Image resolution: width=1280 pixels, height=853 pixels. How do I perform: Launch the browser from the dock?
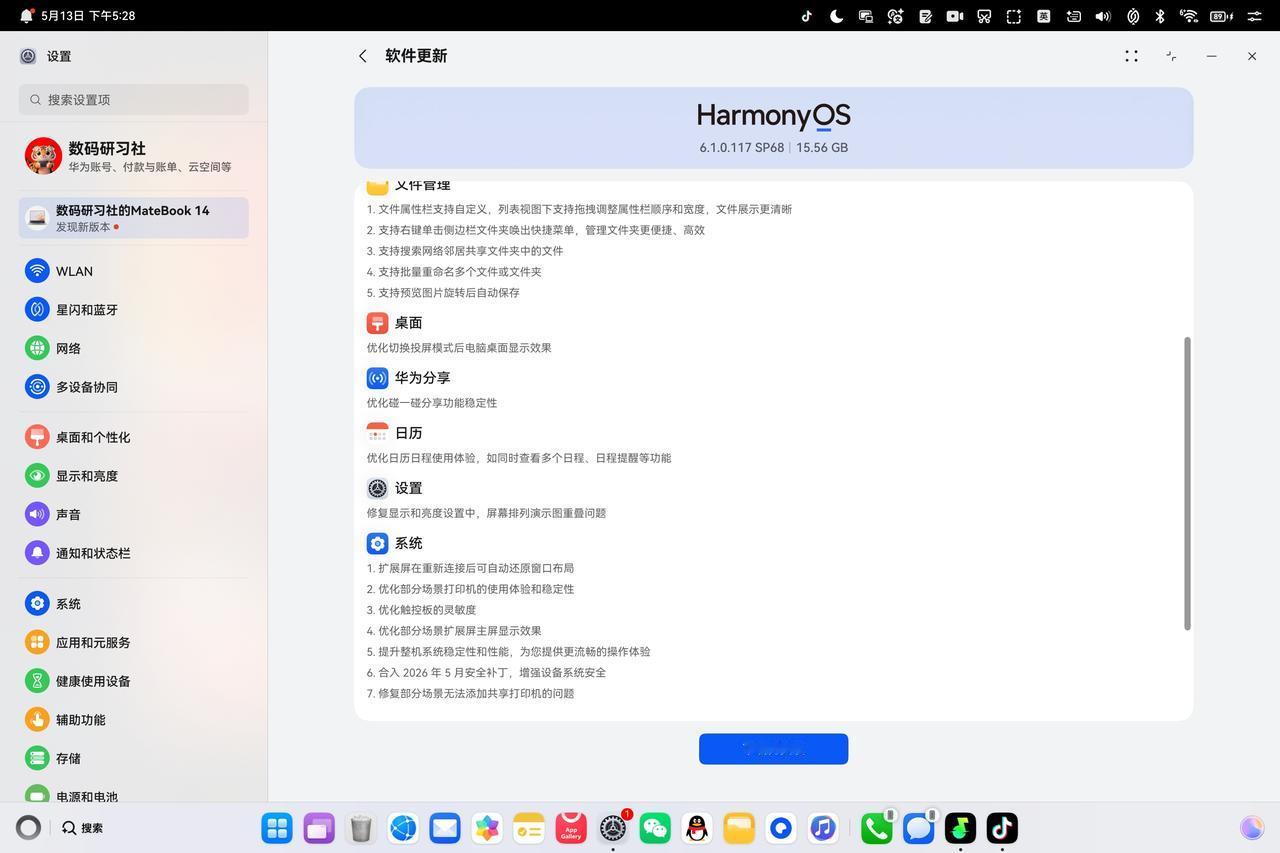[x=403, y=828]
